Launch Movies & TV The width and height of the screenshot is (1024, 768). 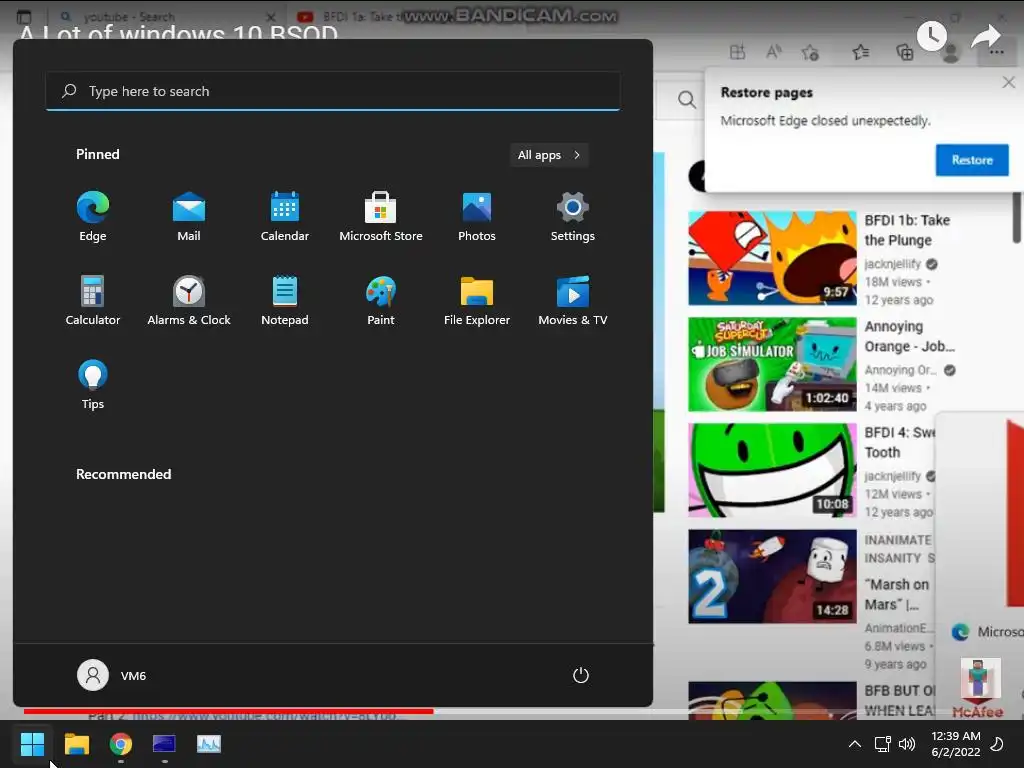(573, 300)
